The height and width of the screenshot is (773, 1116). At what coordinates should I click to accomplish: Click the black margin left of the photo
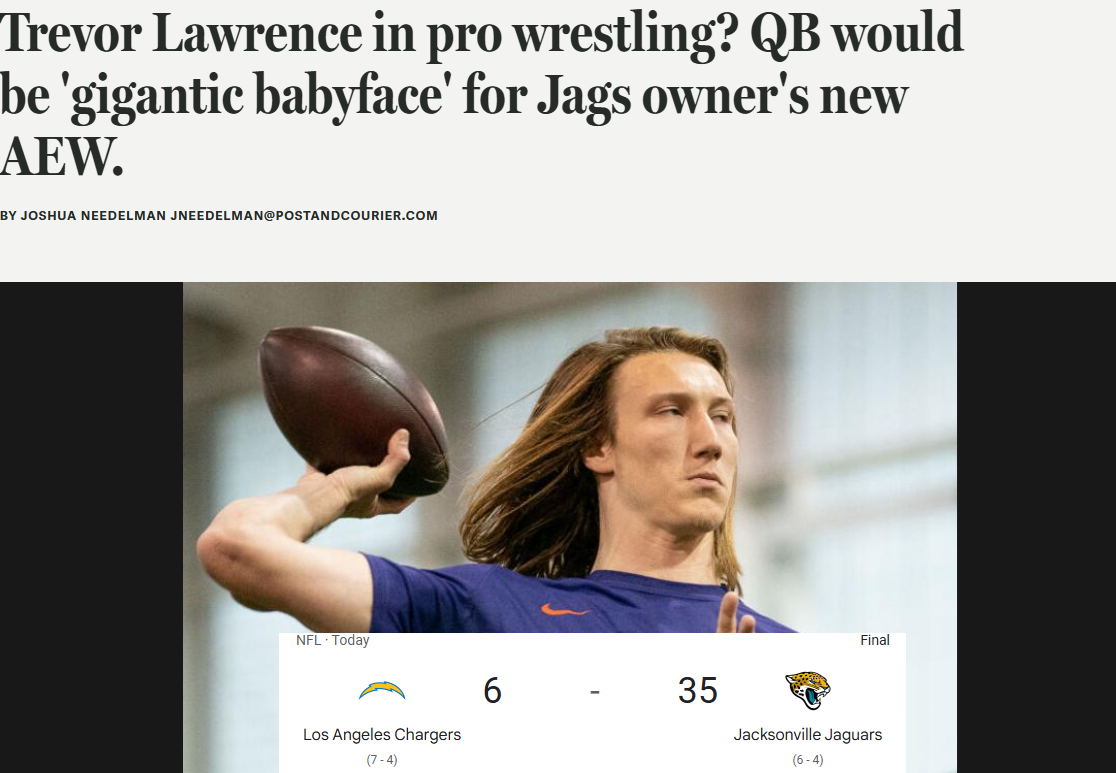[x=91, y=527]
